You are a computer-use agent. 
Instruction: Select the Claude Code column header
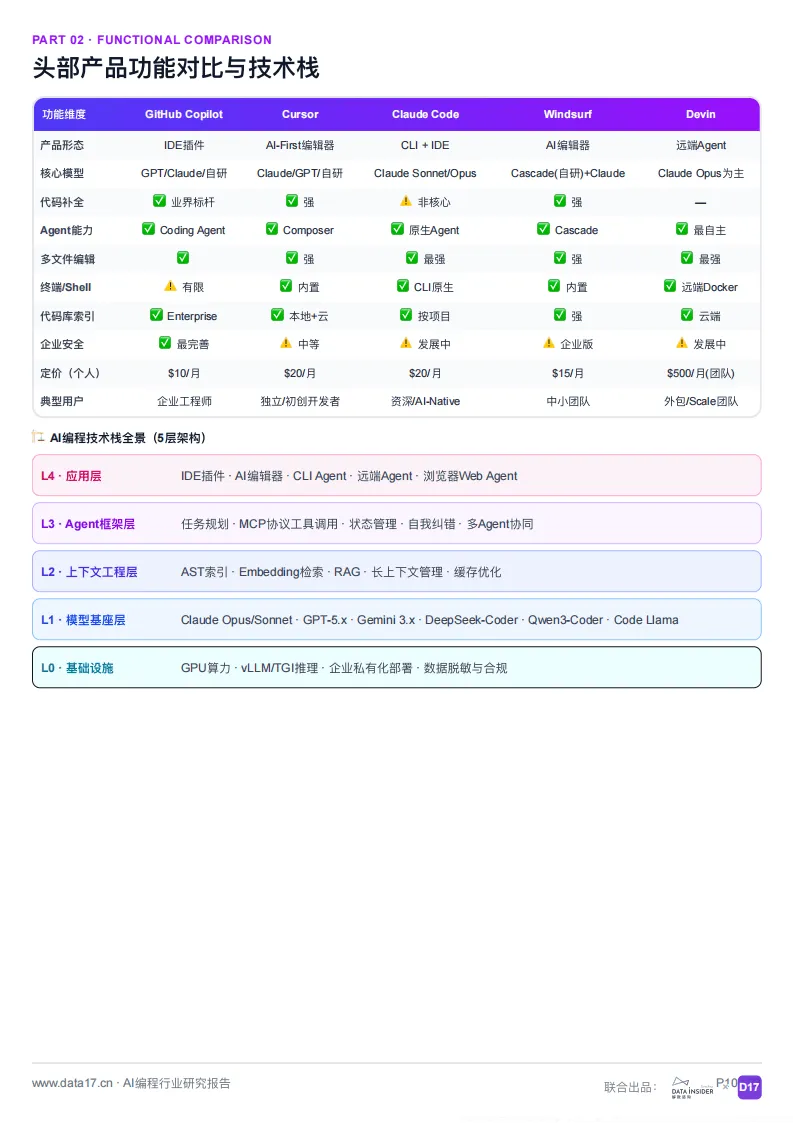pos(426,114)
